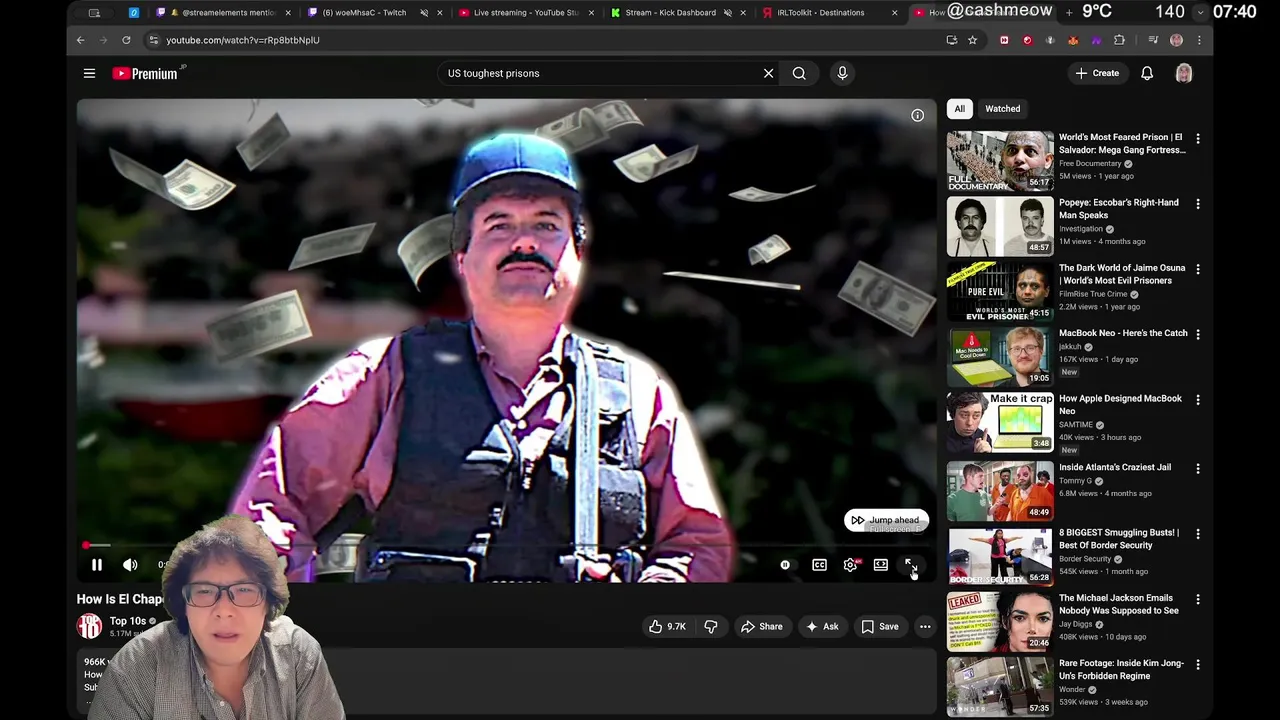Open the Top 10s channel avatar
Viewport: 1280px width, 720px height.
tap(90, 627)
